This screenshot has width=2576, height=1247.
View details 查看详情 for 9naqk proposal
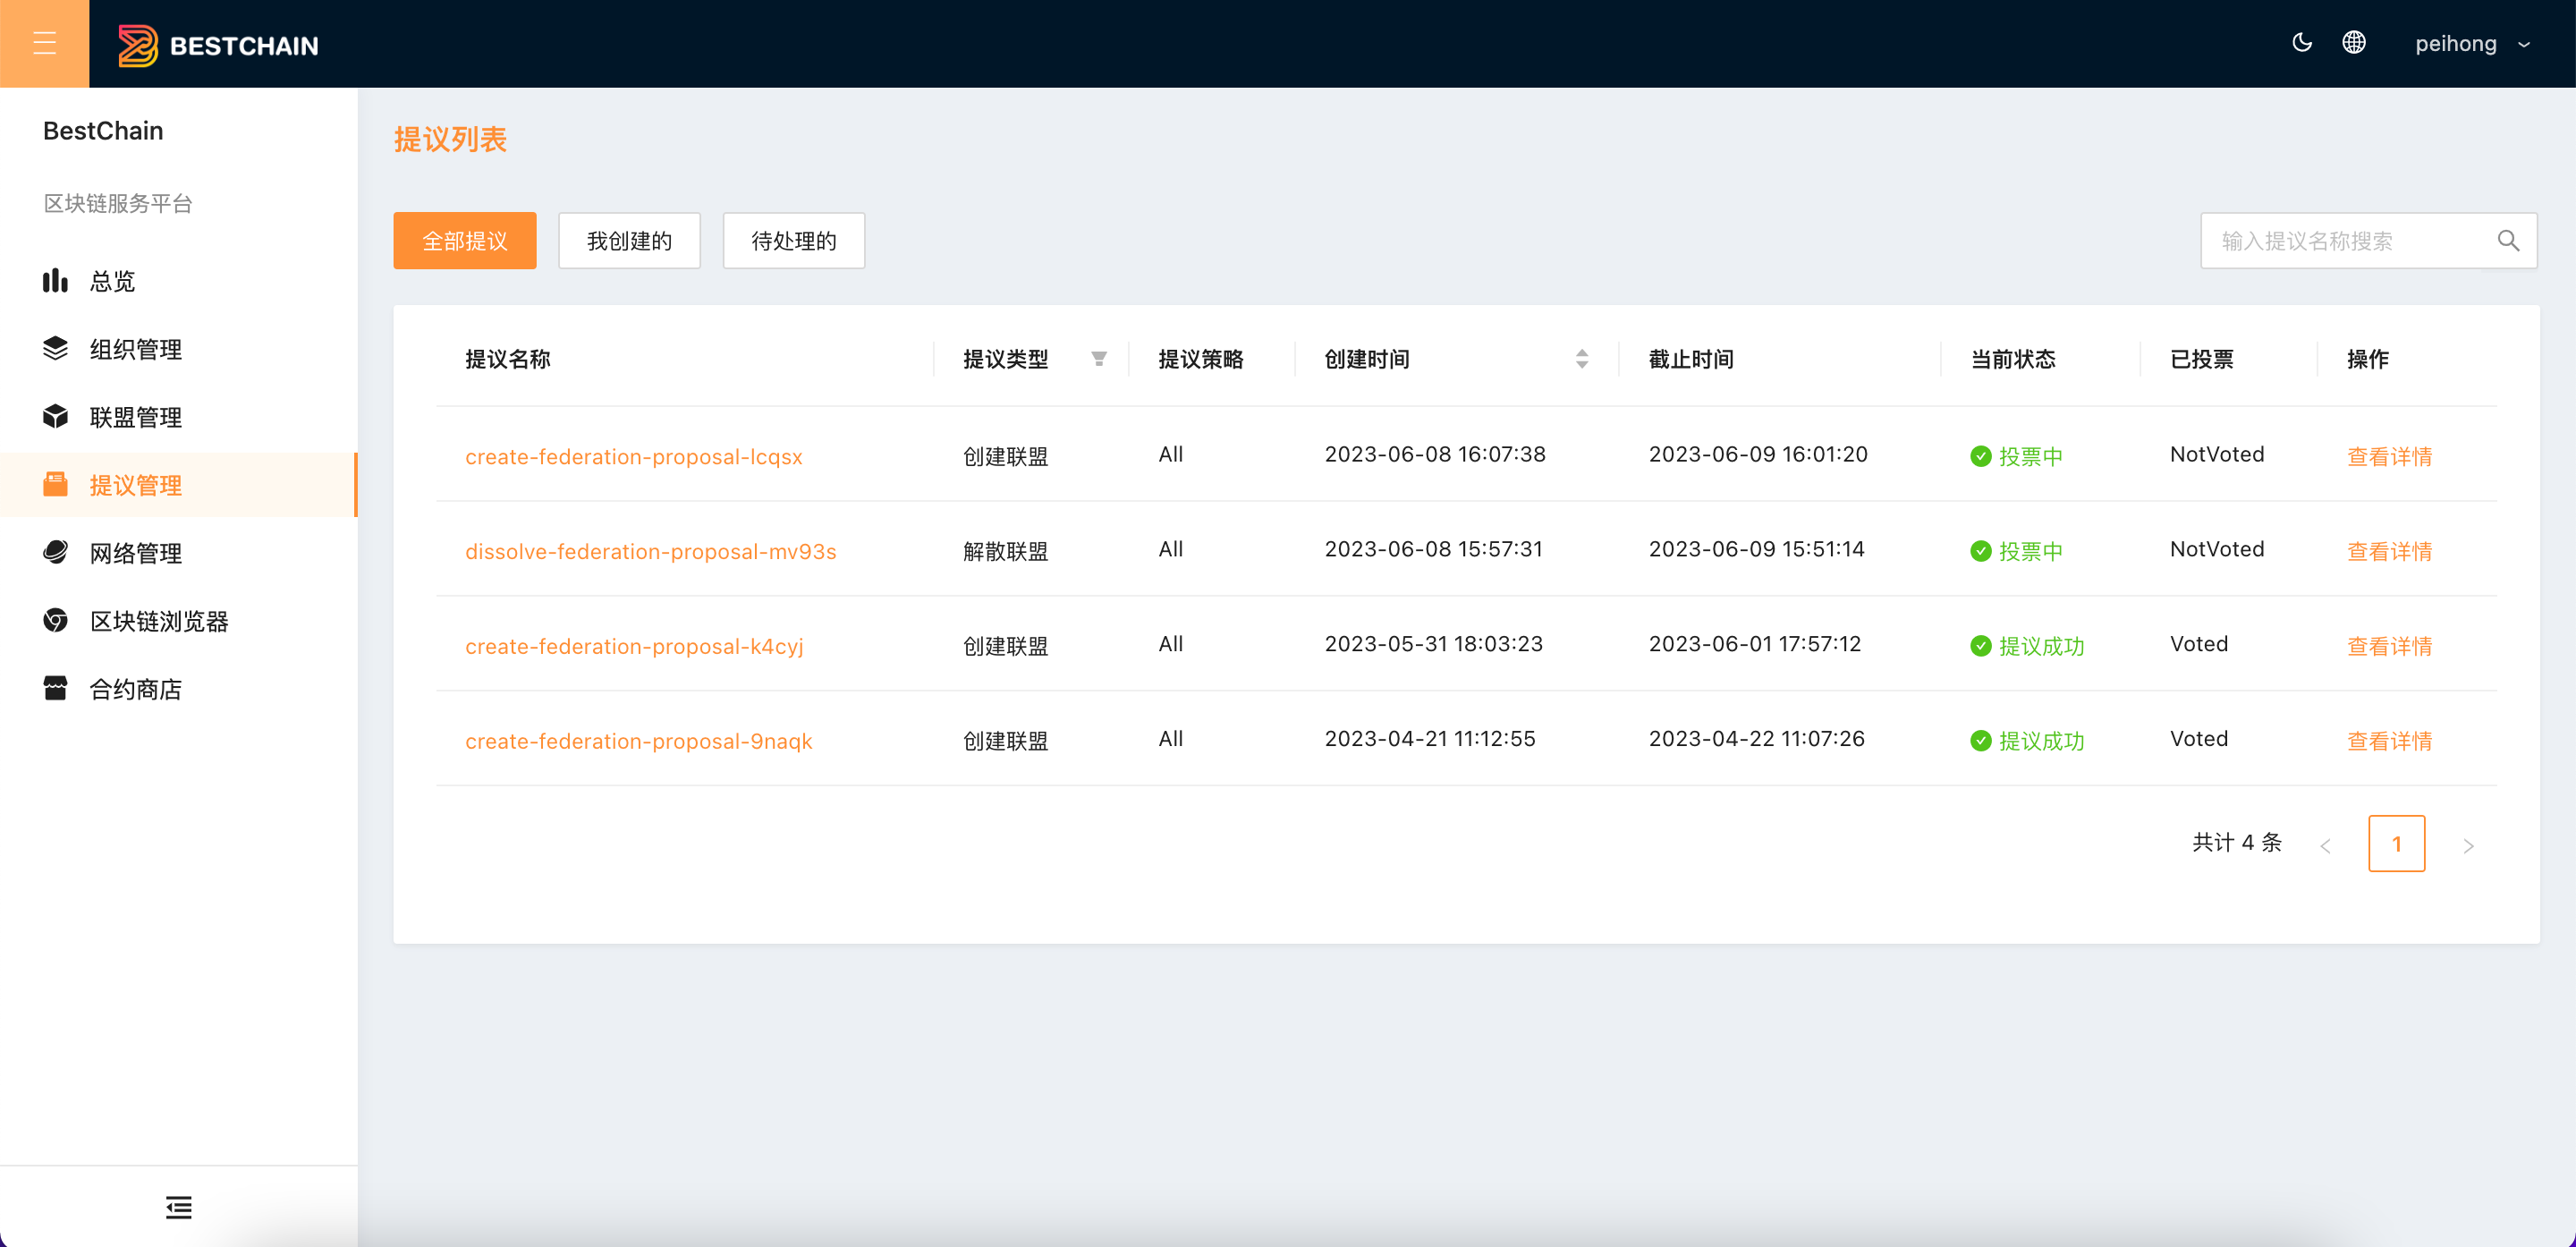click(2389, 741)
